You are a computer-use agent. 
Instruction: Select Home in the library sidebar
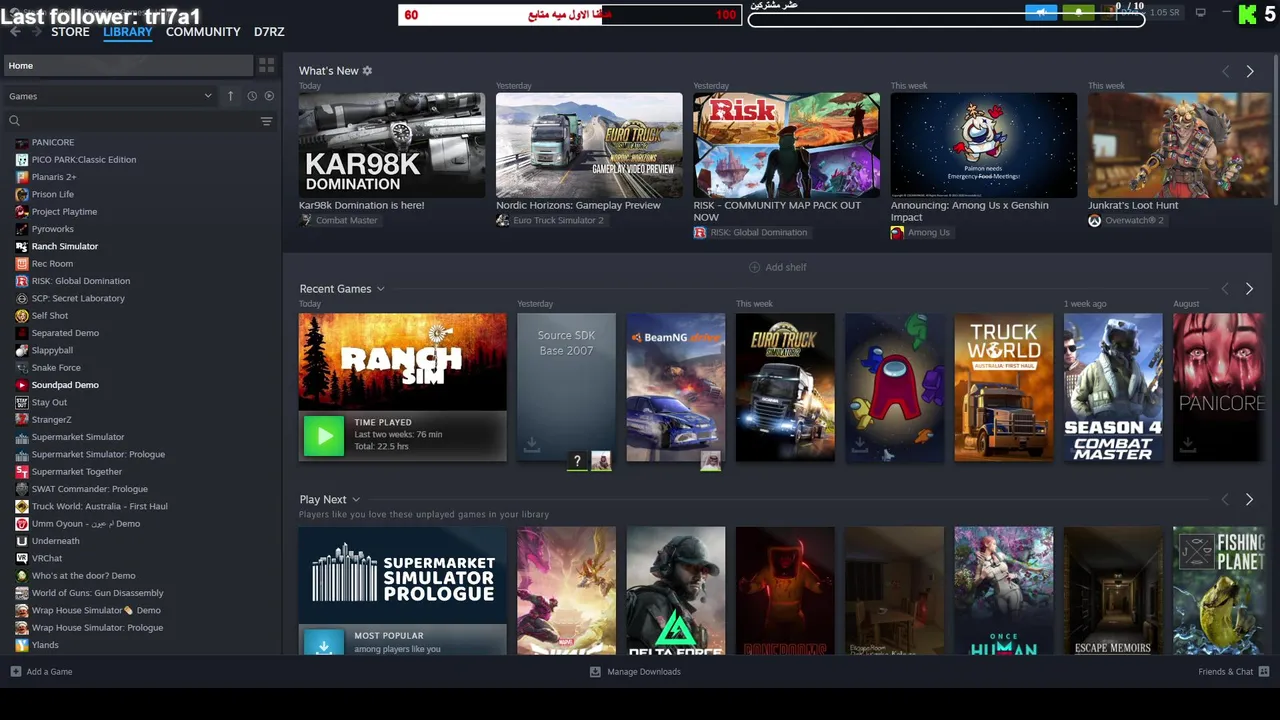(127, 65)
